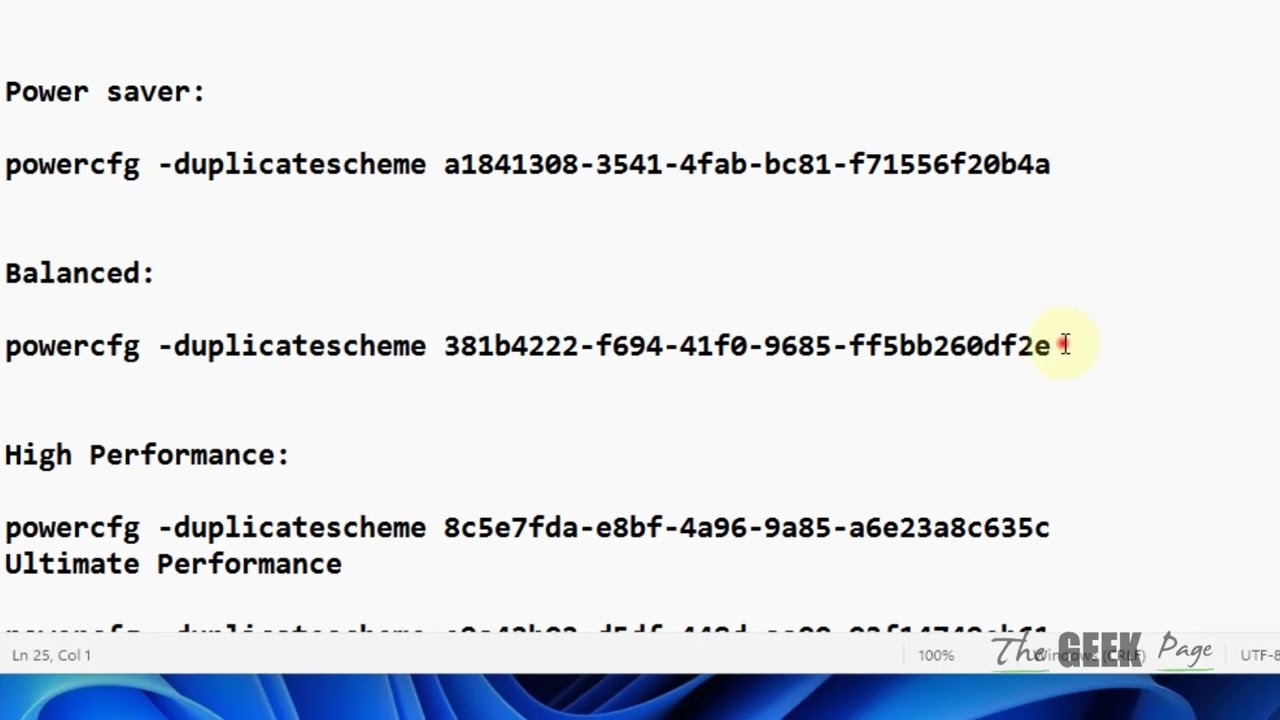Click the "Balanced:" heading text

point(80,273)
